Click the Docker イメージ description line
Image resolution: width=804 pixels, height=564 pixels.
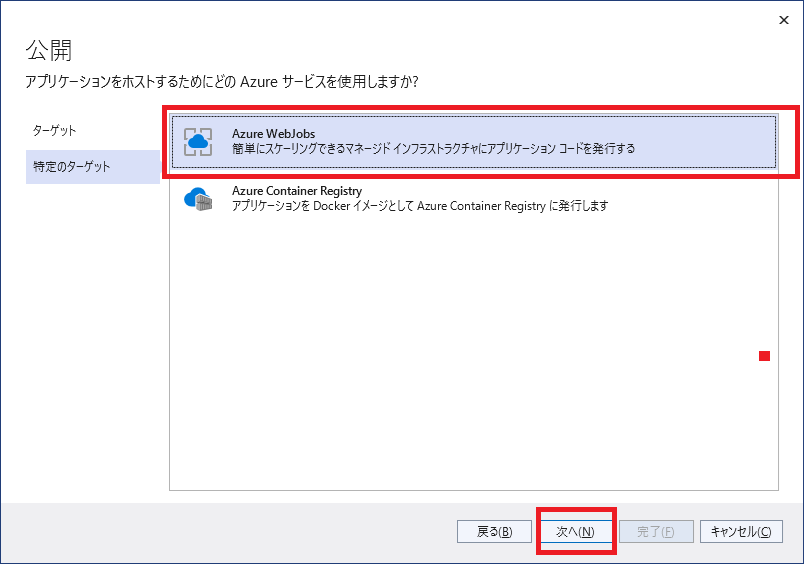(420, 206)
